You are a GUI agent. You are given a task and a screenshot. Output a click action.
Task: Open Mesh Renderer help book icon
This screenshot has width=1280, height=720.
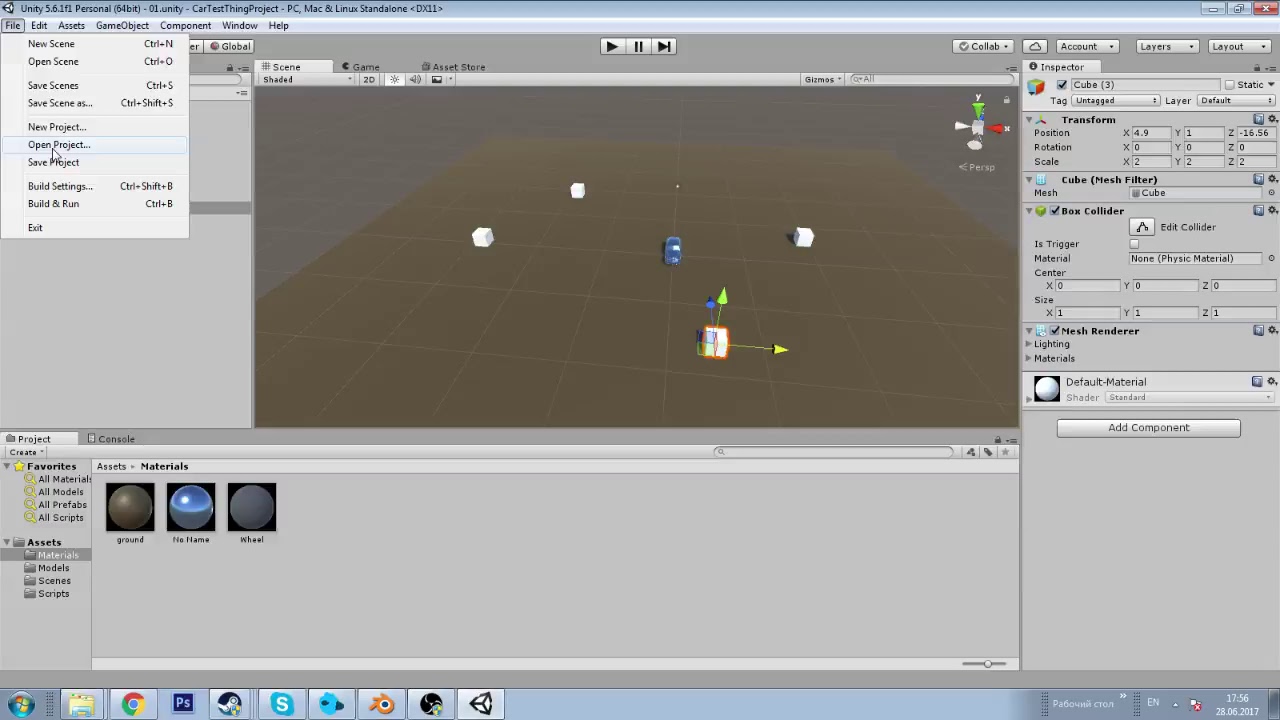(x=1259, y=330)
